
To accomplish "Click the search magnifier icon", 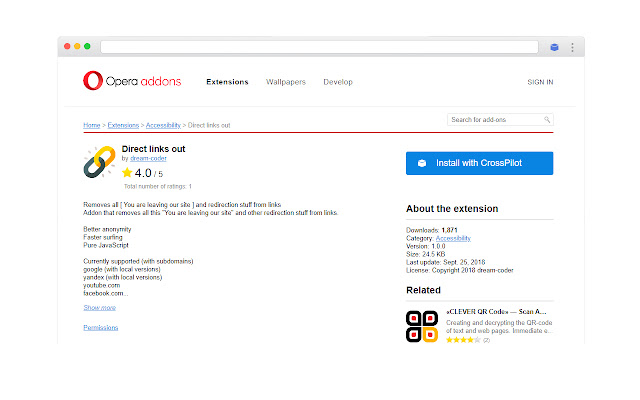I will click(547, 120).
